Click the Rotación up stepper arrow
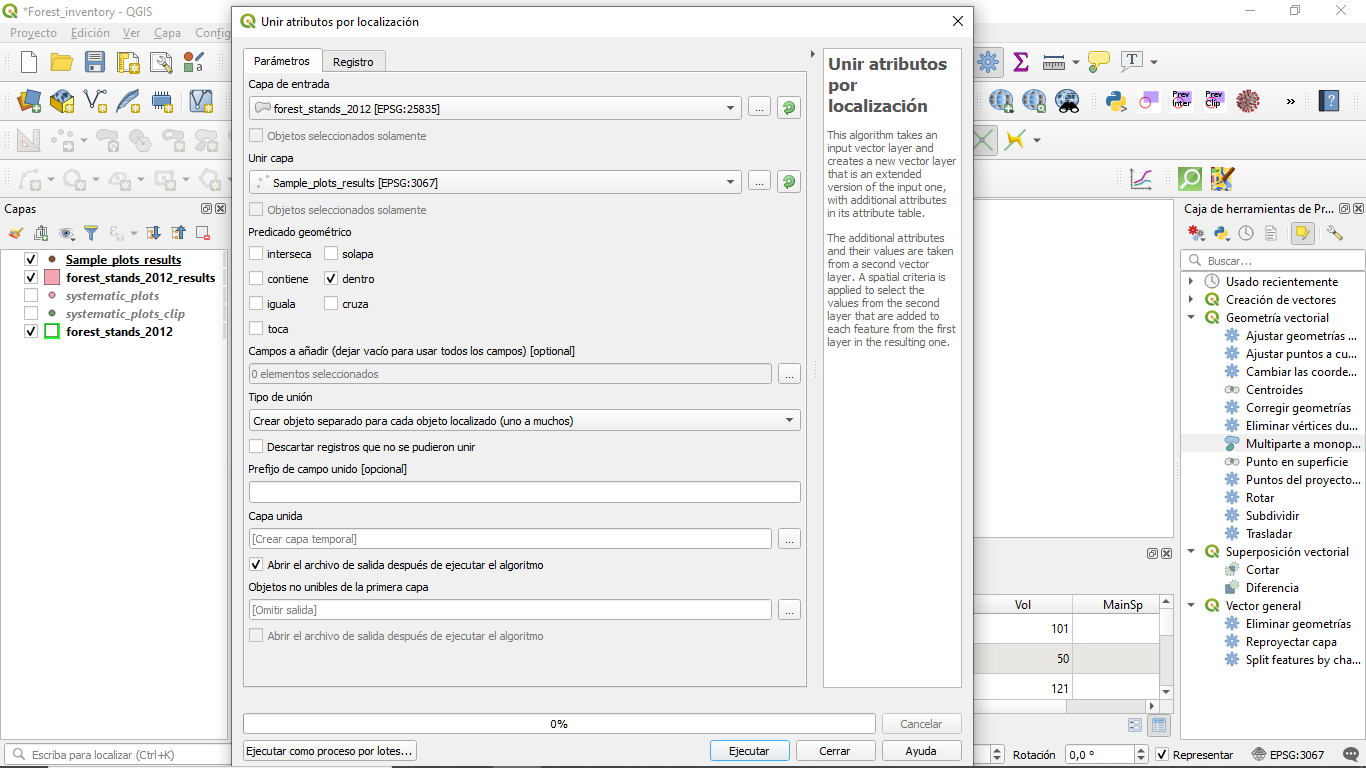The width and height of the screenshot is (1366, 768). [x=1140, y=749]
